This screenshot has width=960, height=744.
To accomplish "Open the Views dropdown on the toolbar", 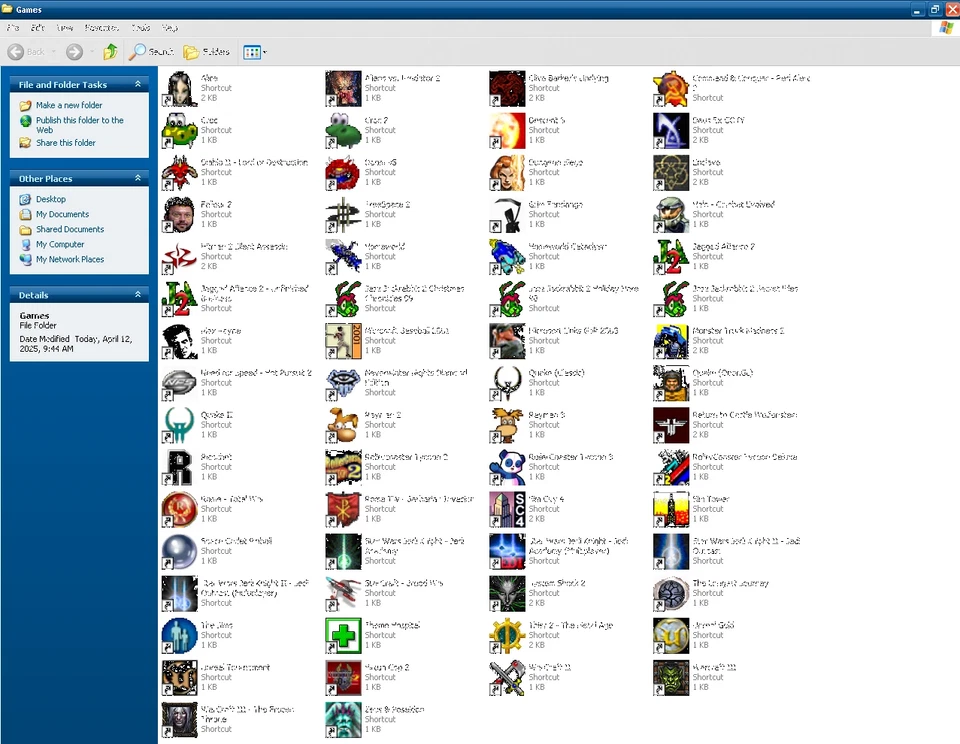I will point(253,51).
